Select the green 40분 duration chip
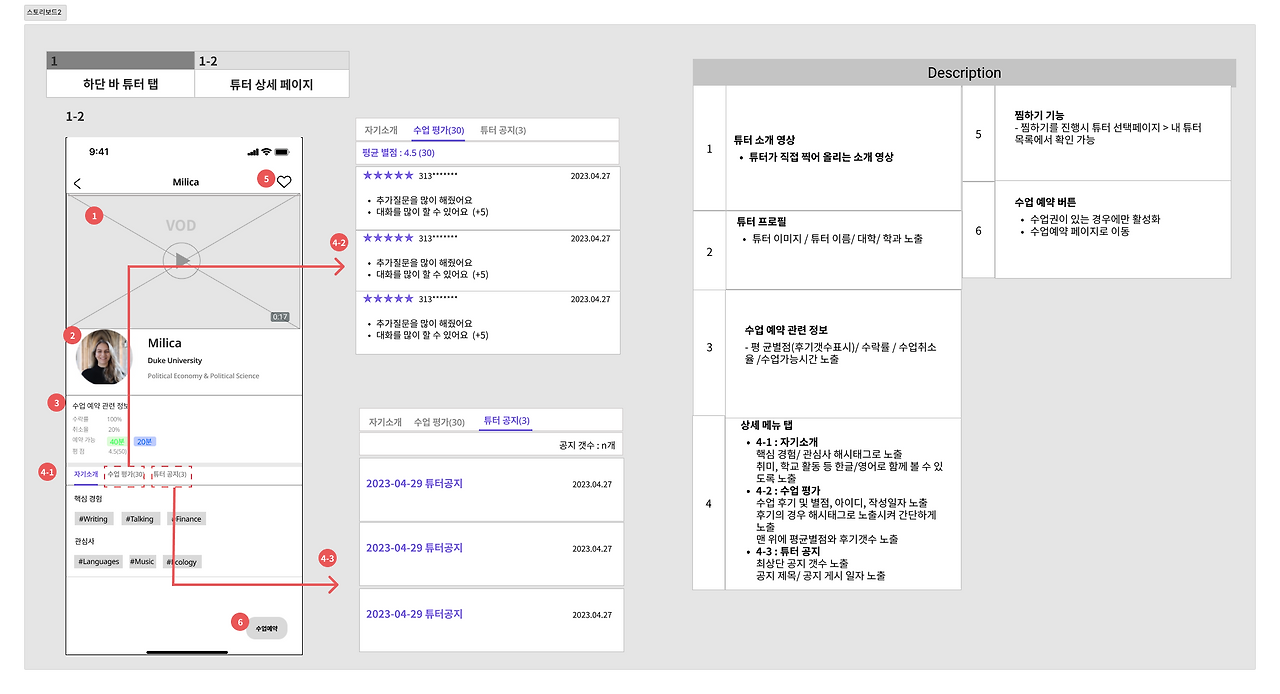This screenshot has width=1280, height=694. pyautogui.click(x=117, y=441)
